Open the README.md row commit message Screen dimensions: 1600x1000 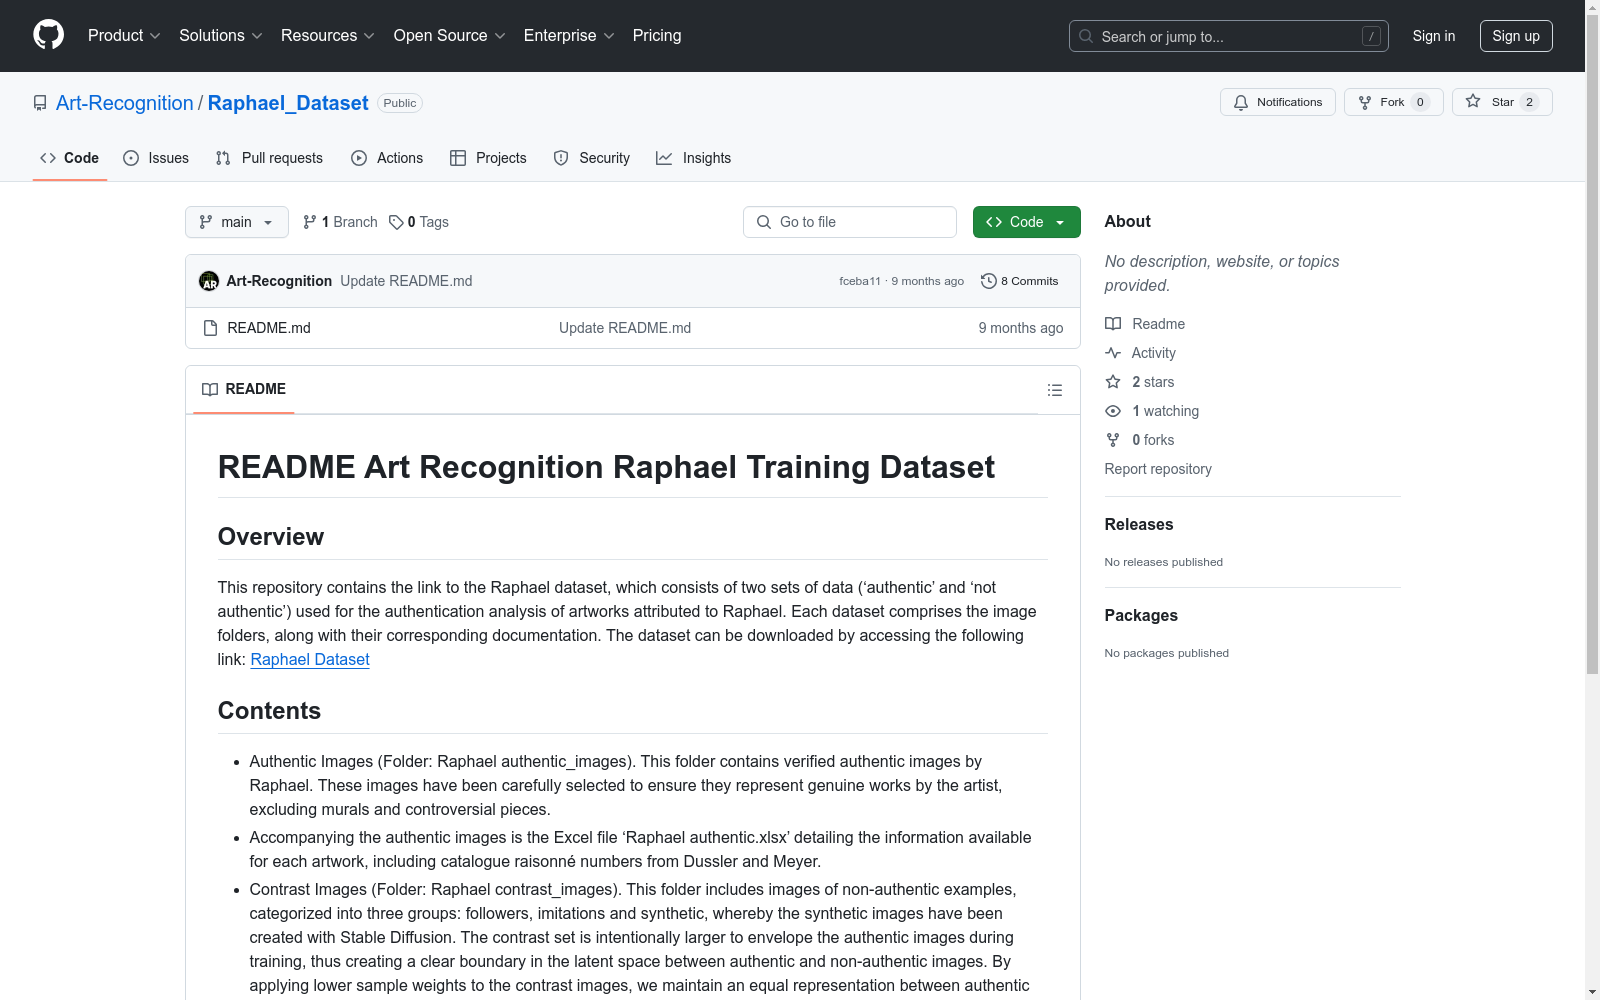[625, 328]
